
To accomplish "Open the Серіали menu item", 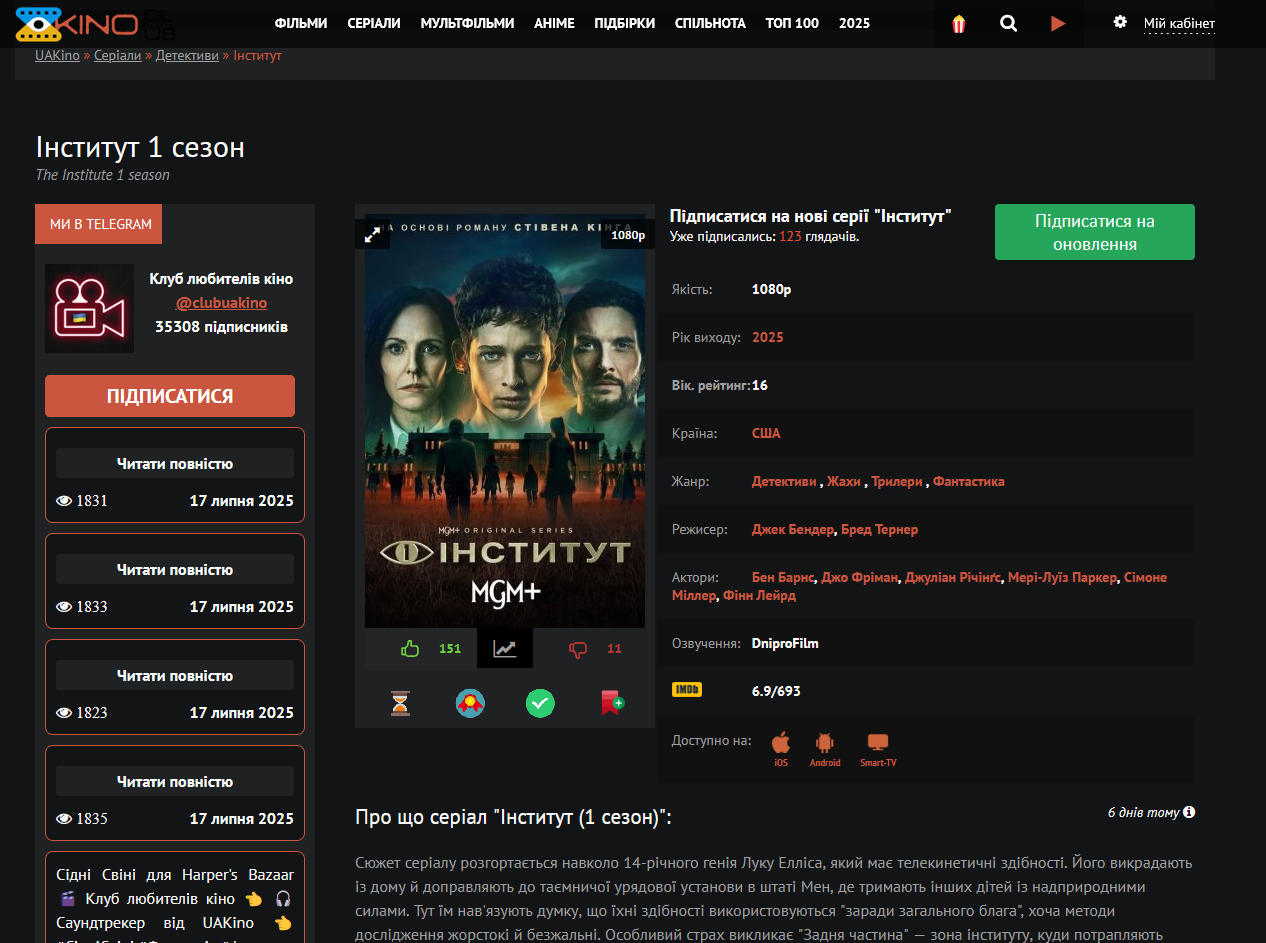I will 374,23.
